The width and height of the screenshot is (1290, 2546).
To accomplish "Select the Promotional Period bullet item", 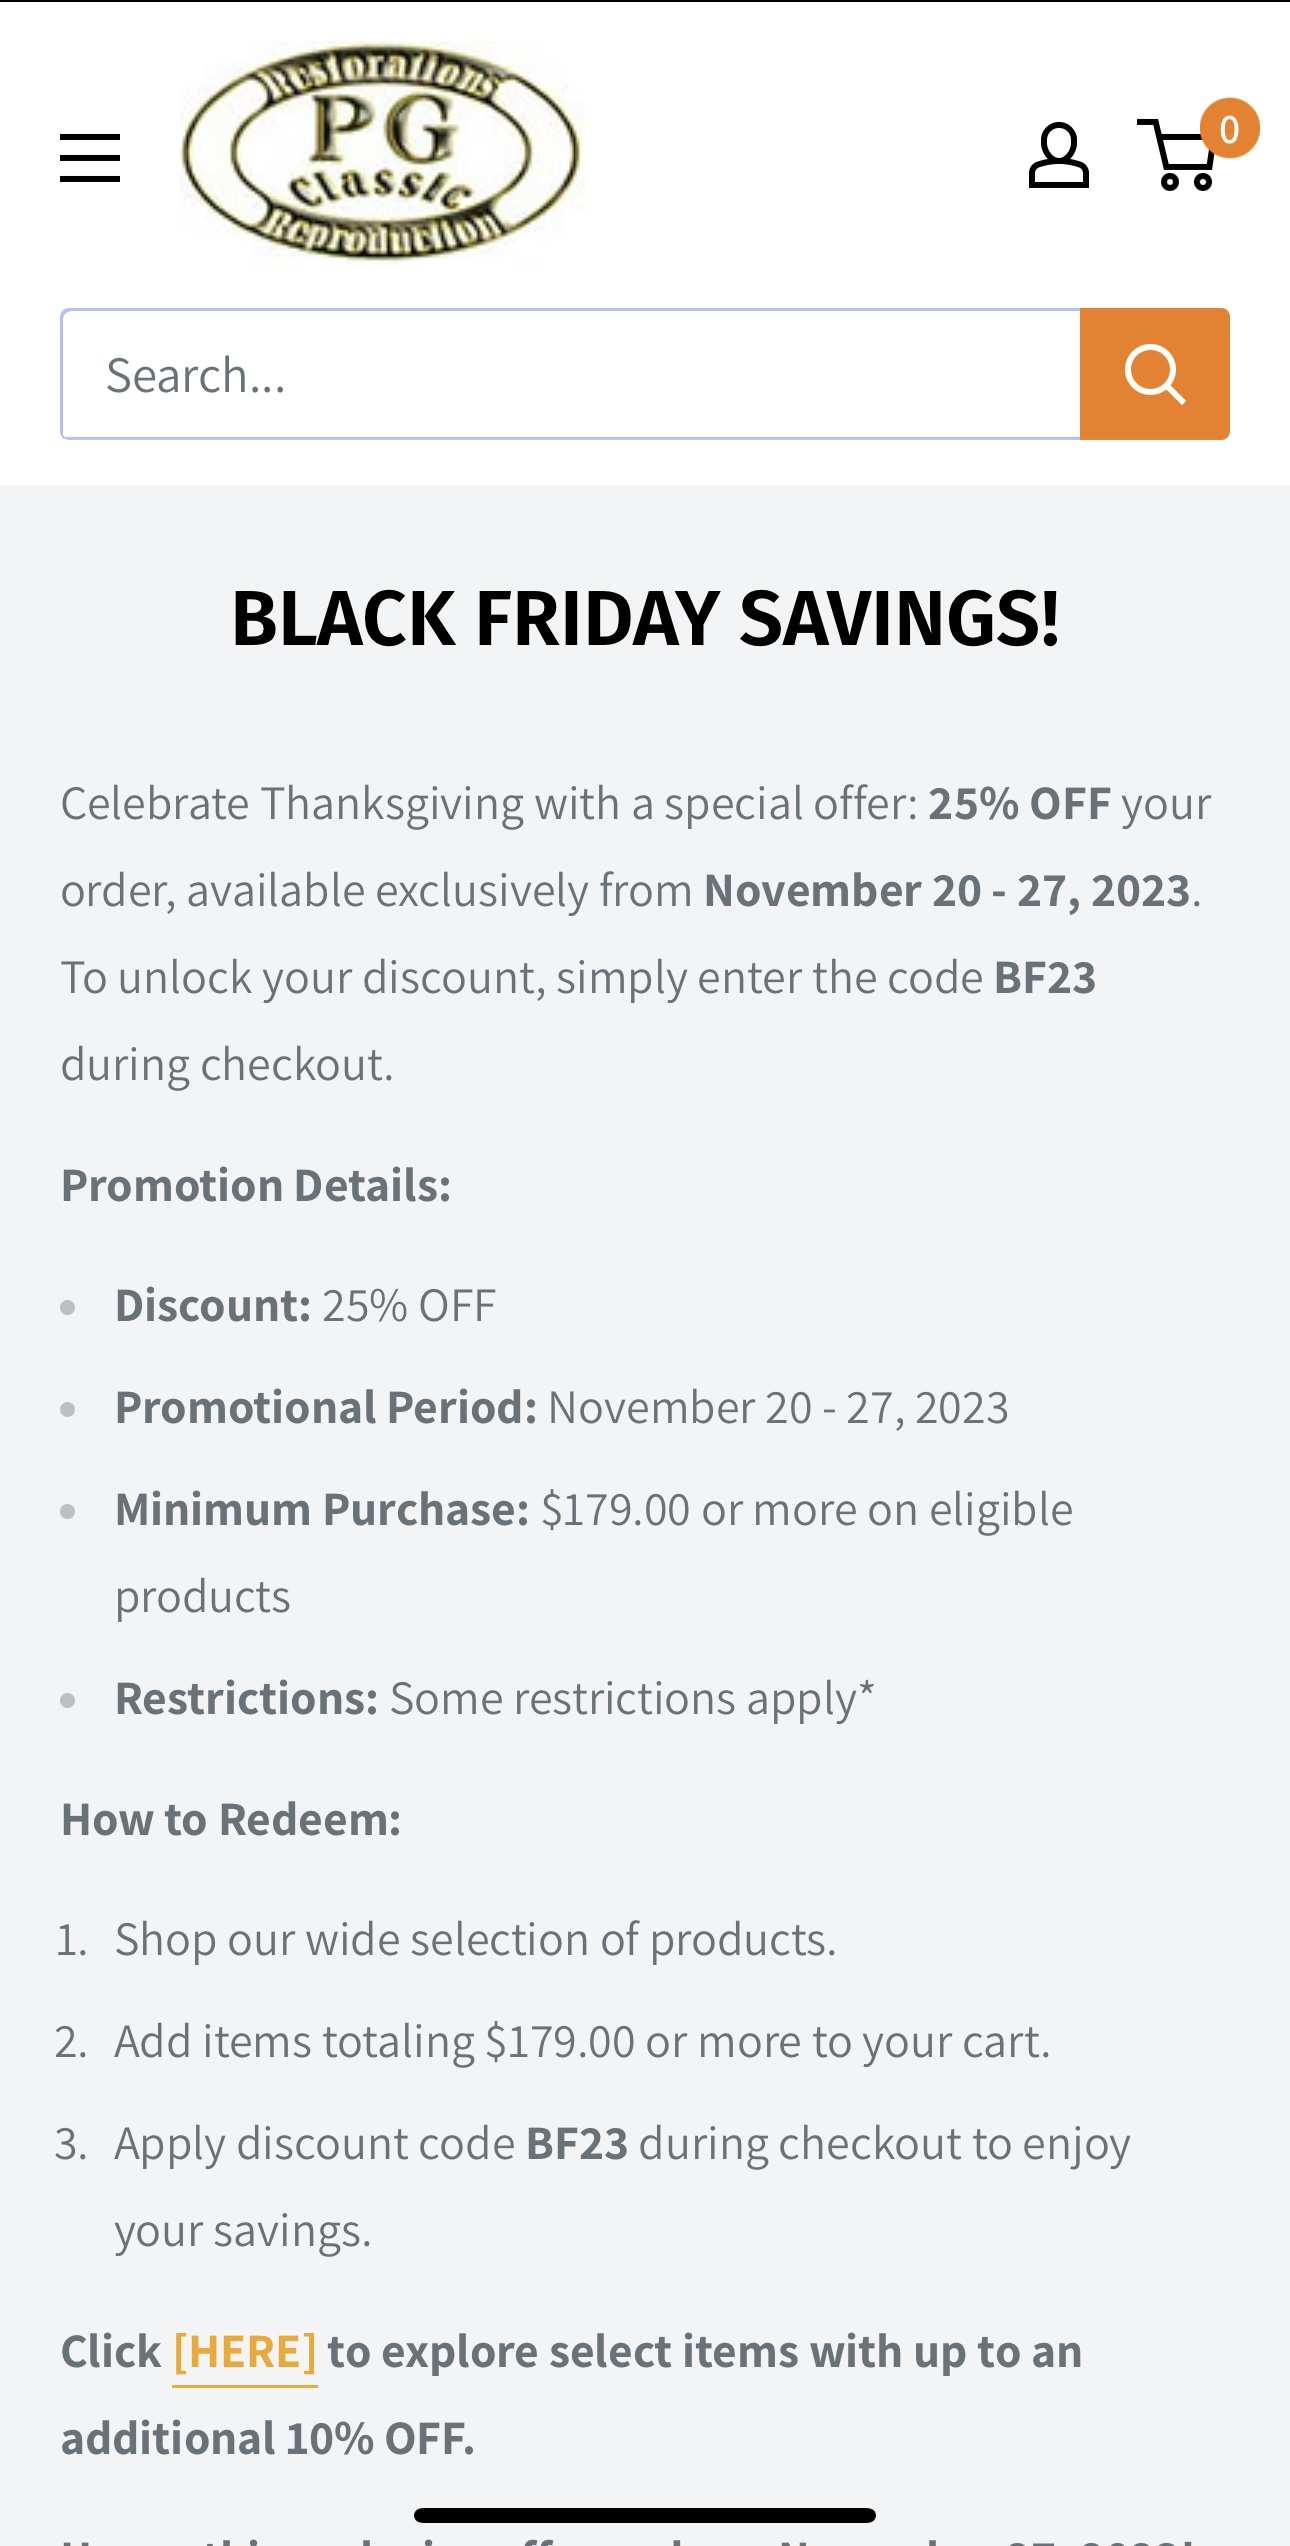I will pyautogui.click(x=561, y=1408).
